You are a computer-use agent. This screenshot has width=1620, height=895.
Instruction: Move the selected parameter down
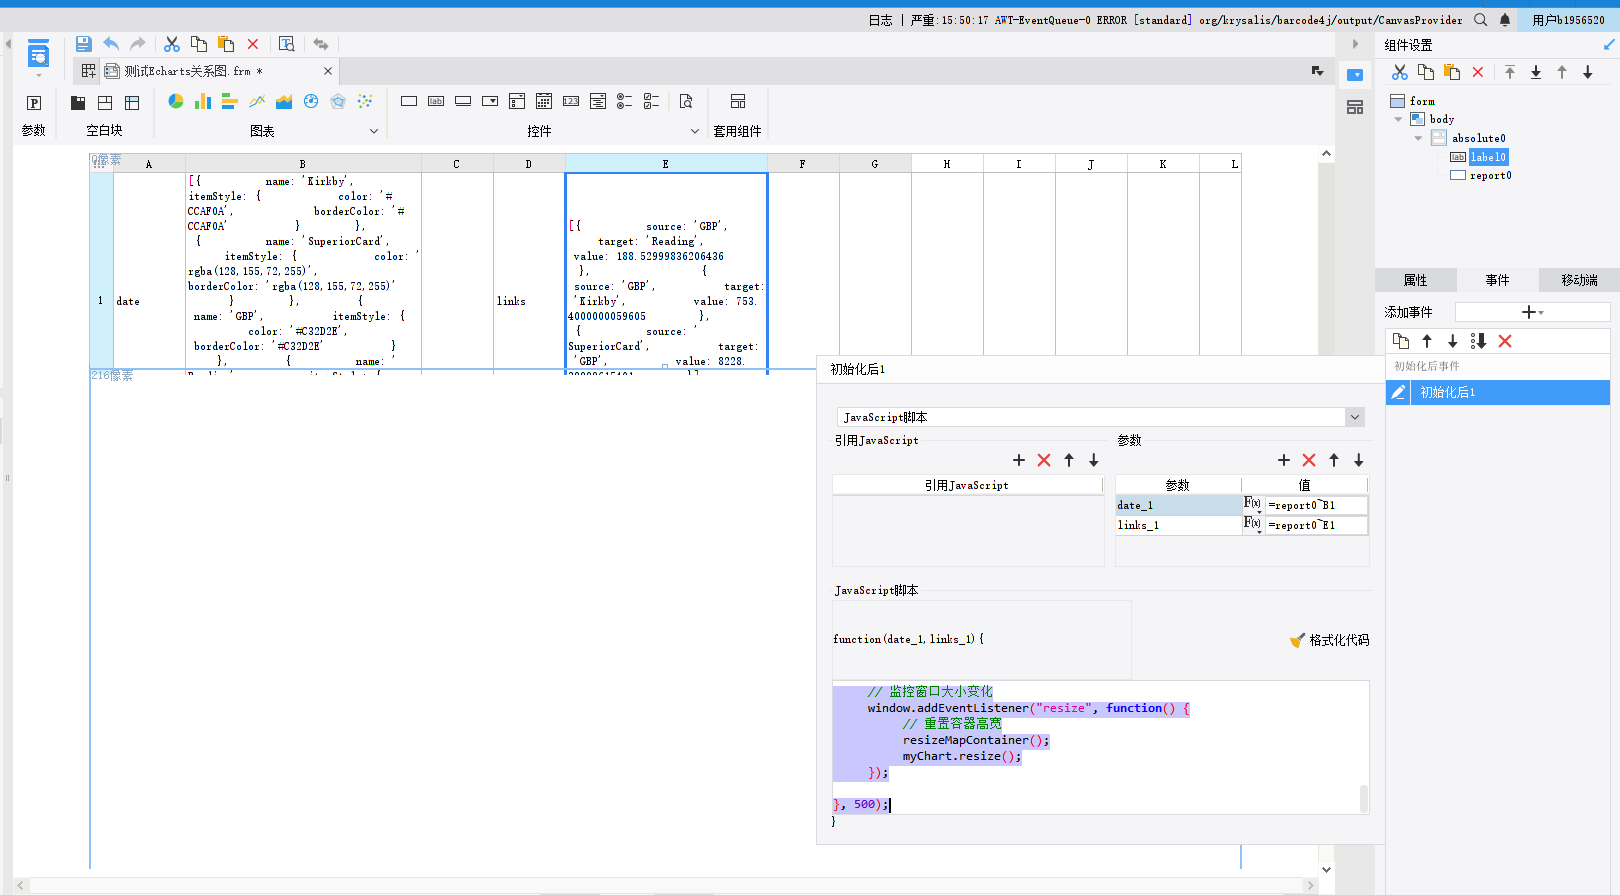(1359, 460)
